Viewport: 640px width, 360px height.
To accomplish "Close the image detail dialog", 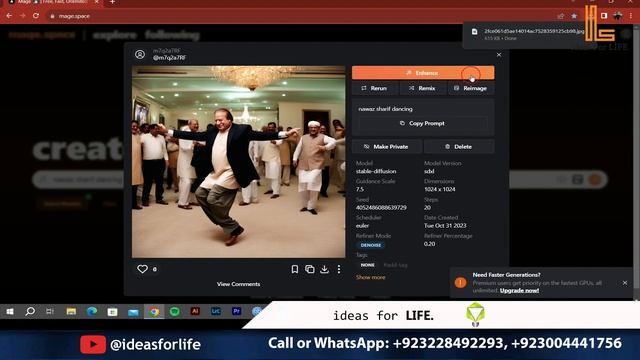I will [499, 55].
